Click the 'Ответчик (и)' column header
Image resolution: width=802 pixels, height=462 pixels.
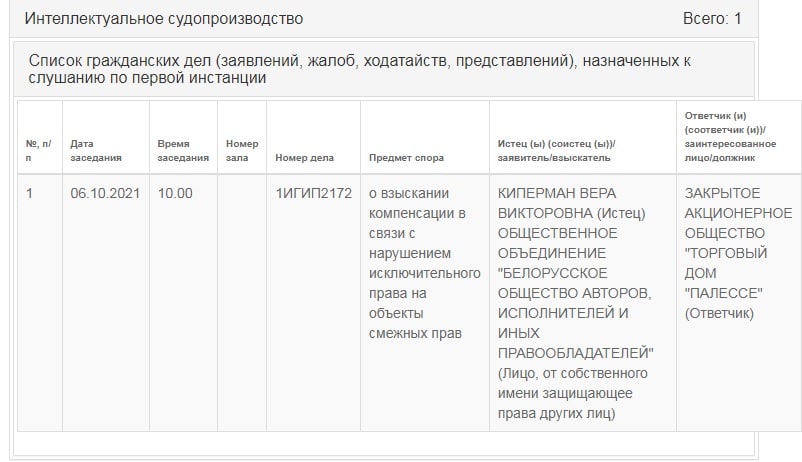[x=739, y=137]
